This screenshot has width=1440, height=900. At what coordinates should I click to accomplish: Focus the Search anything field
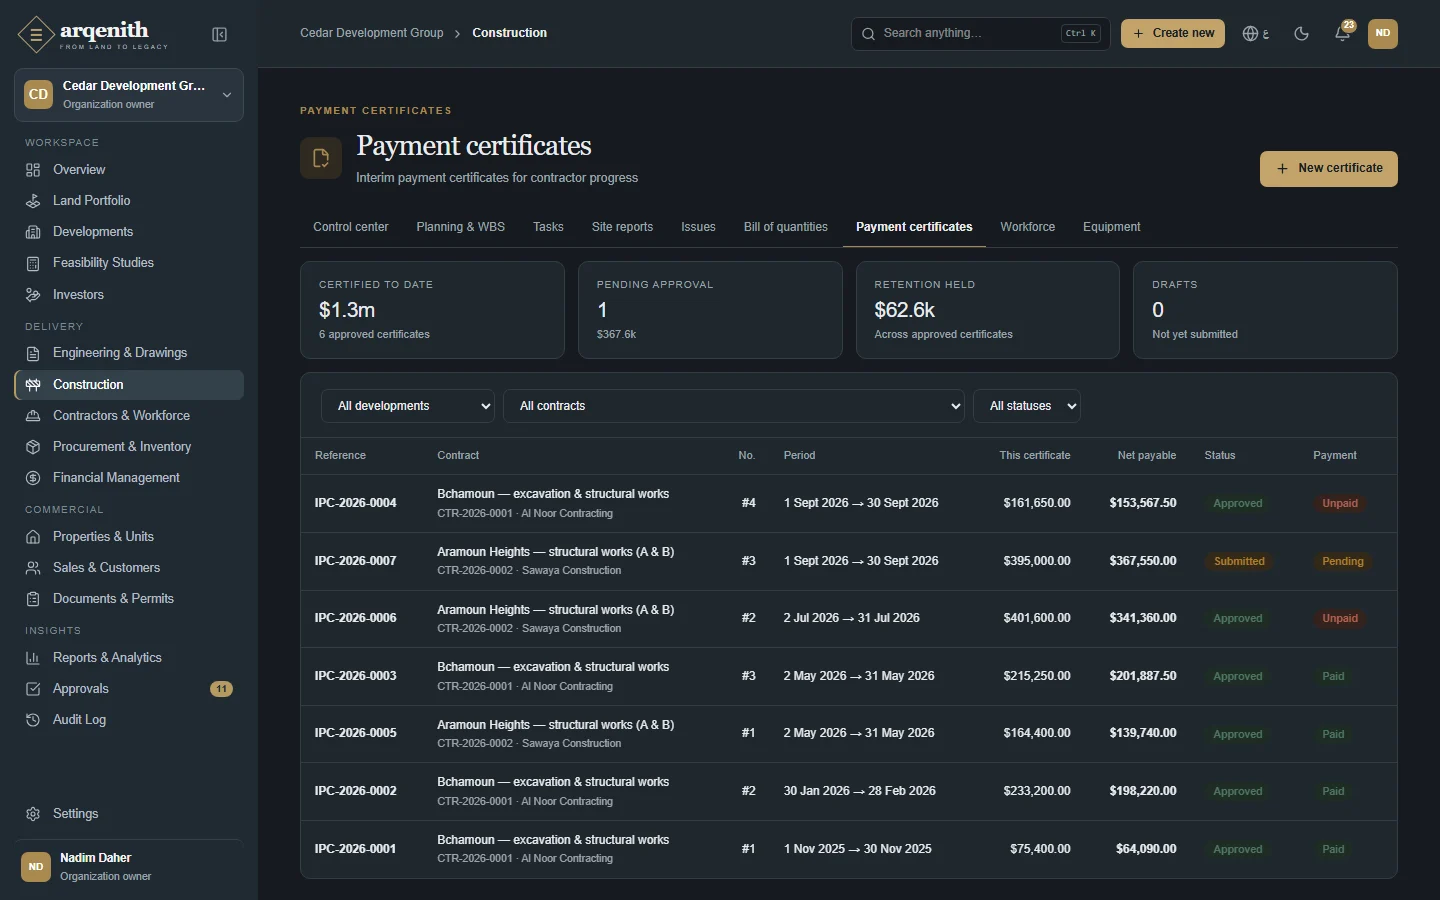click(981, 34)
